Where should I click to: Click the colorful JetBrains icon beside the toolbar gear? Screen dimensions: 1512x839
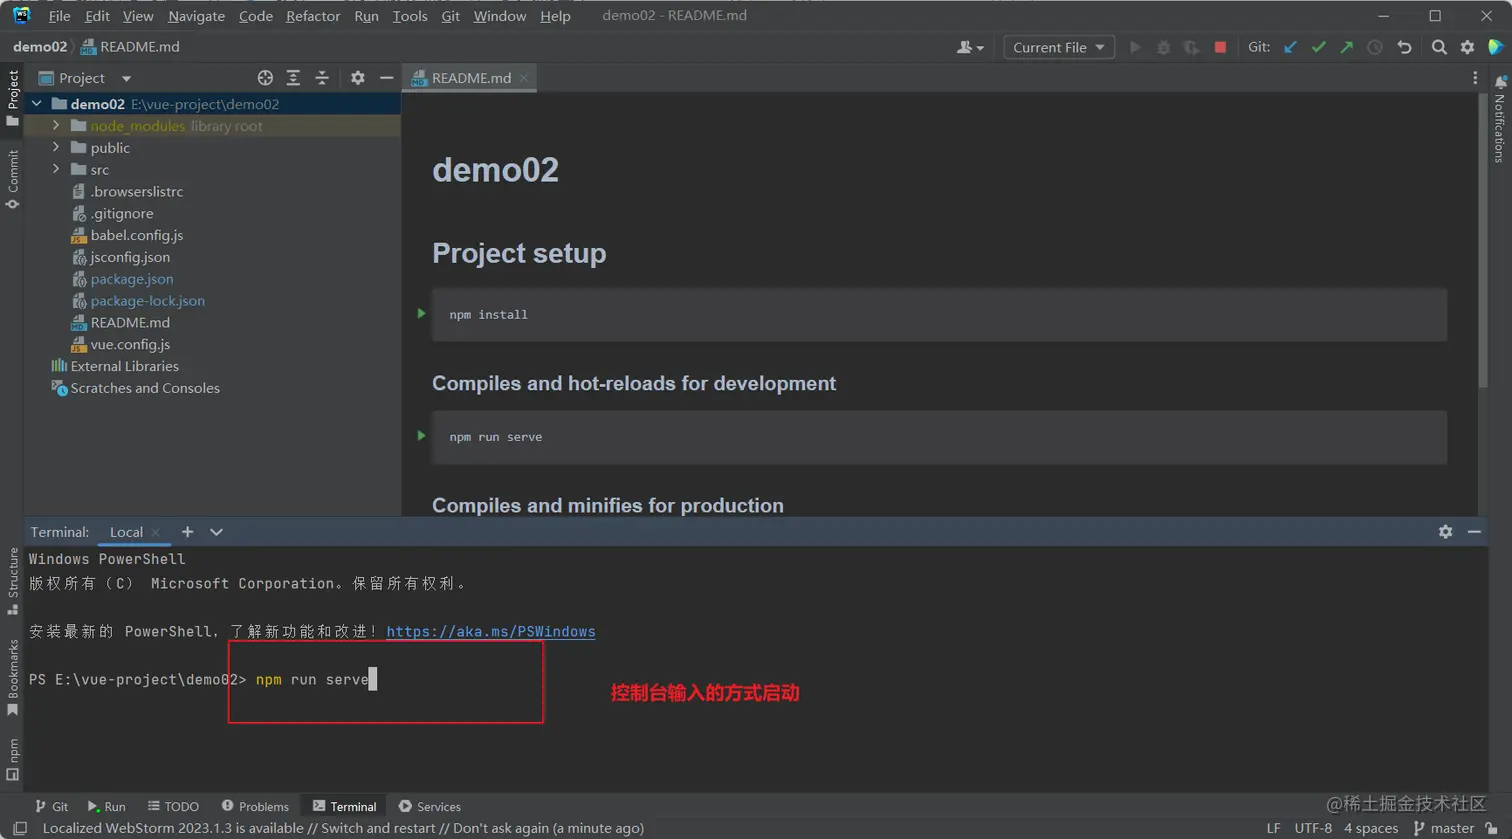click(1495, 47)
